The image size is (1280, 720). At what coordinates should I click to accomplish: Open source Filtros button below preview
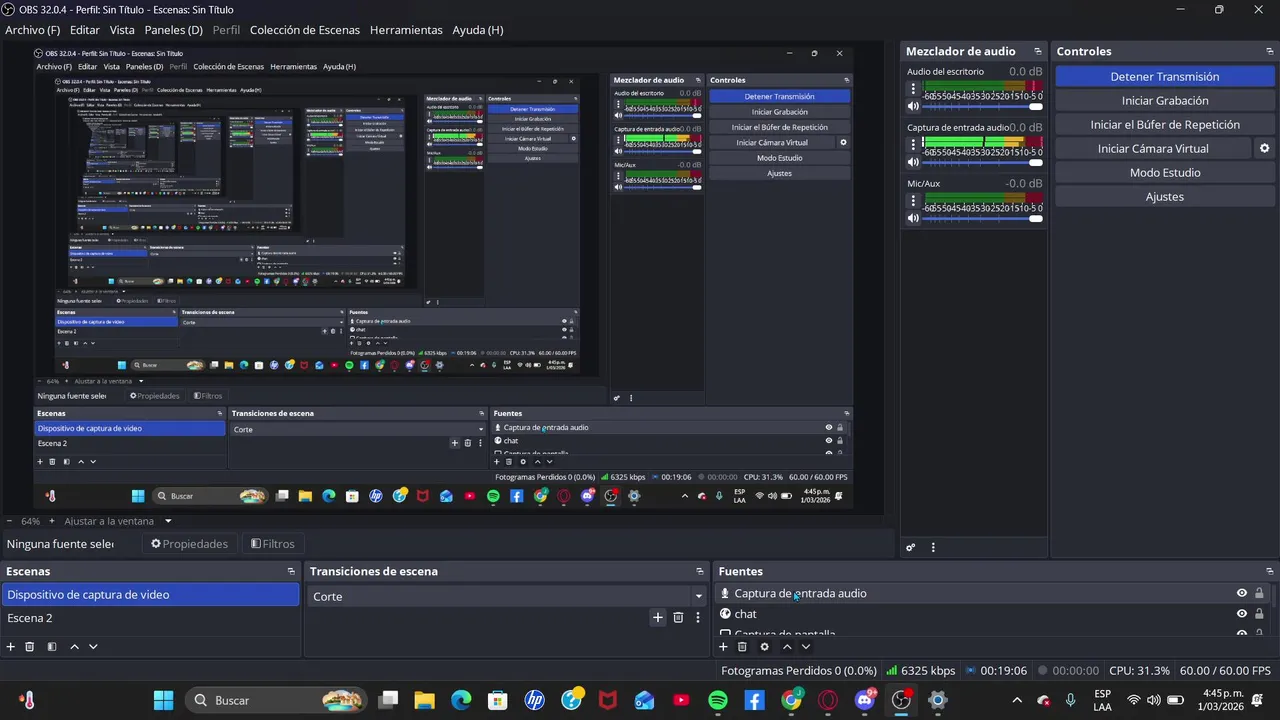[273, 544]
